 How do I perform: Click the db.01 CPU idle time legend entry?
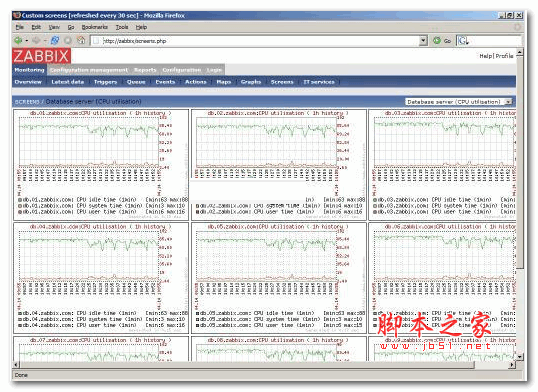click(x=103, y=199)
